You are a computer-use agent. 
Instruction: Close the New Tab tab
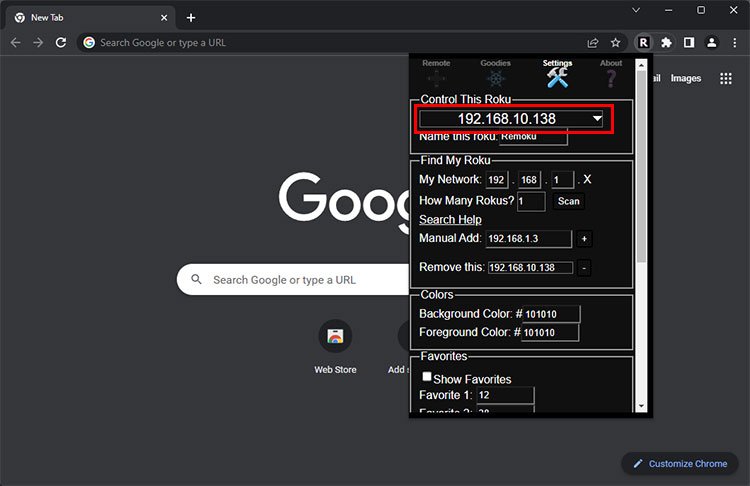click(x=164, y=18)
